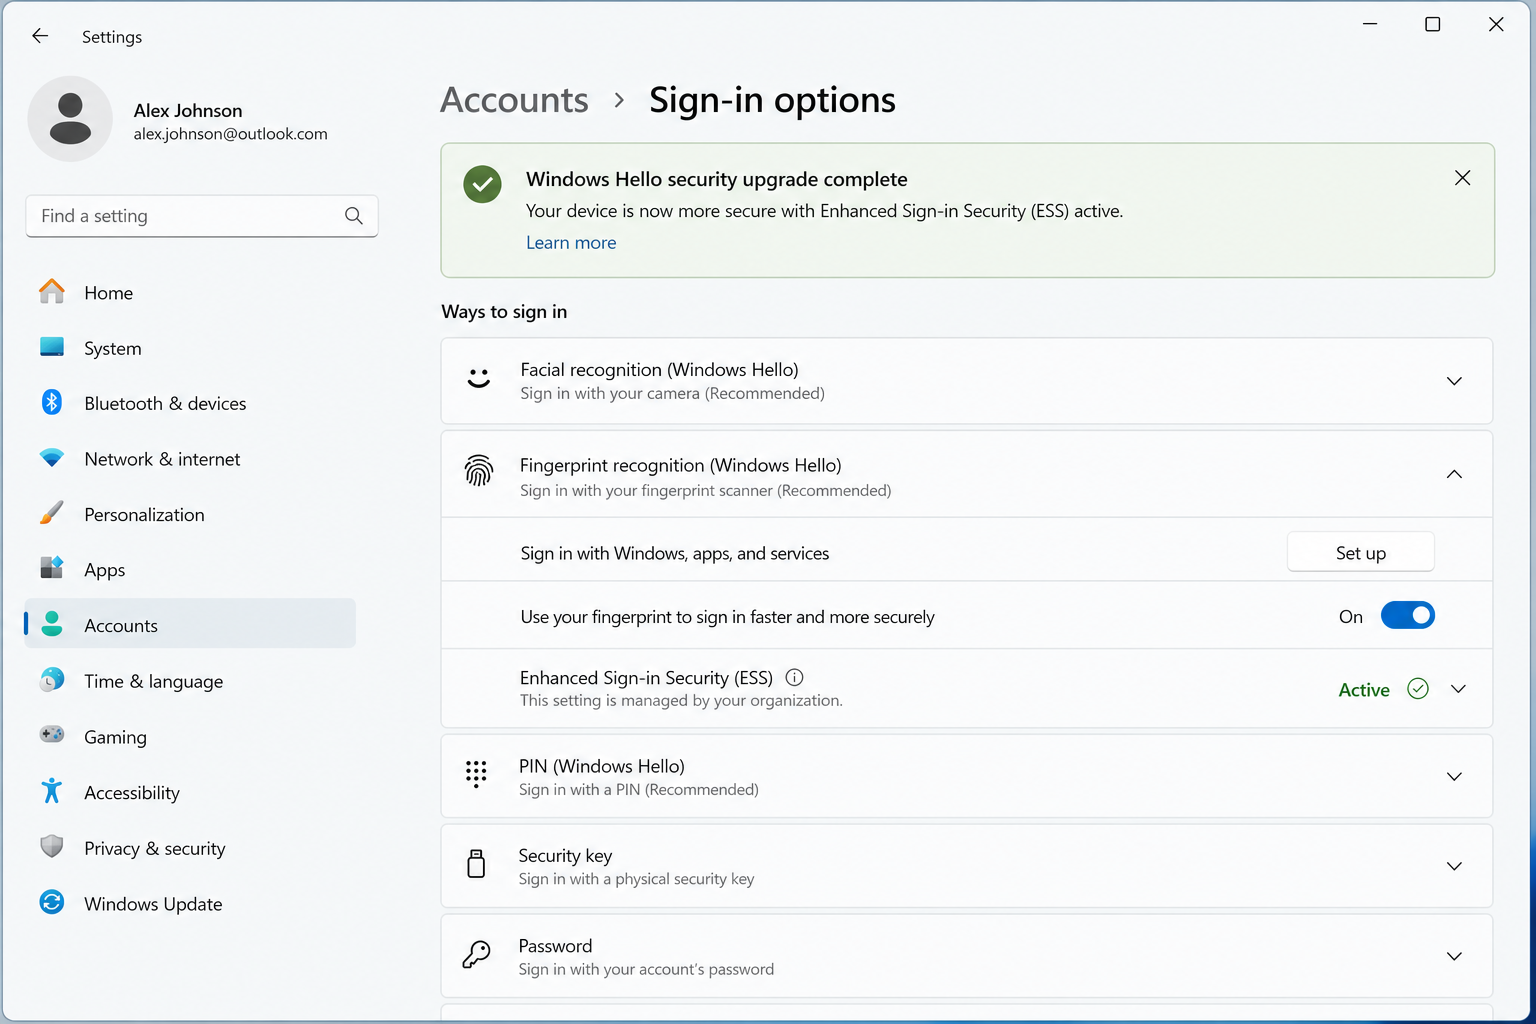Go to Time & language settings
Screen dimensions: 1536x1024
190,681
